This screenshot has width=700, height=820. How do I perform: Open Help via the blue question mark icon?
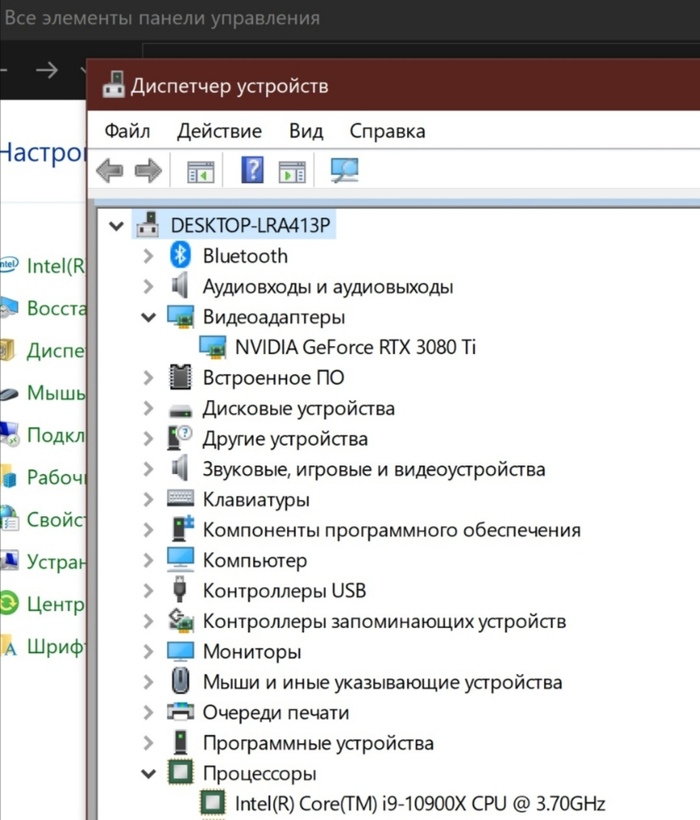coord(252,169)
